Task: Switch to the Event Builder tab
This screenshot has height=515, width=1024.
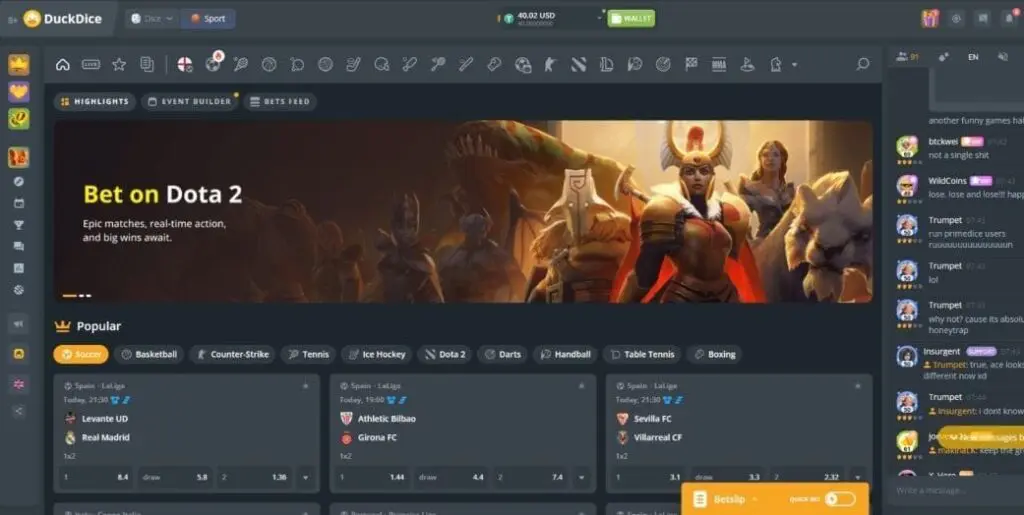Action: tap(189, 101)
